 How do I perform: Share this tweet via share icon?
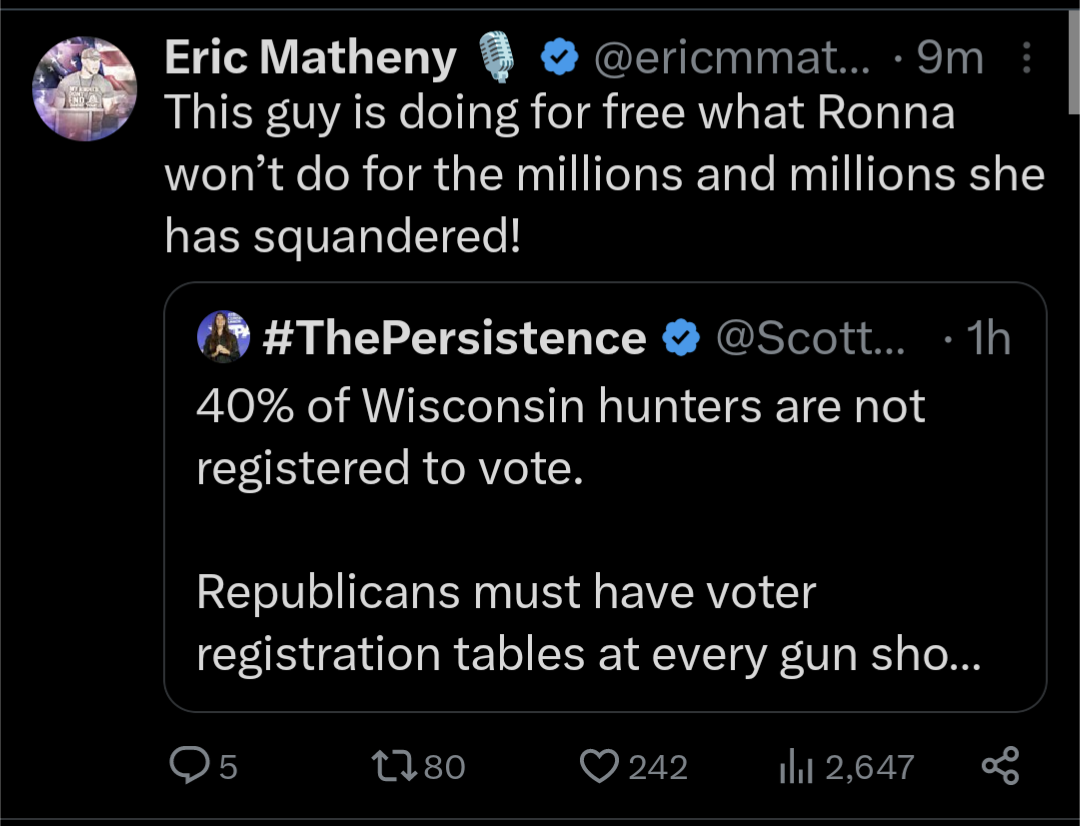pyautogui.click(x=1000, y=766)
